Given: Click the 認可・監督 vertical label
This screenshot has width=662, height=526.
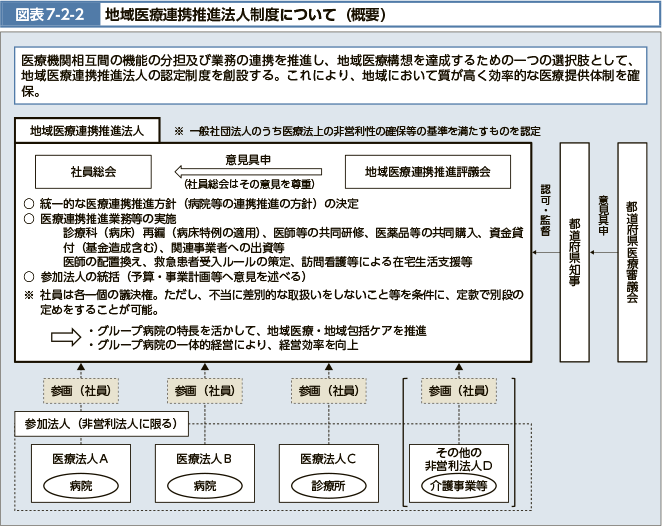Looking at the screenshot, I should coord(545,210).
